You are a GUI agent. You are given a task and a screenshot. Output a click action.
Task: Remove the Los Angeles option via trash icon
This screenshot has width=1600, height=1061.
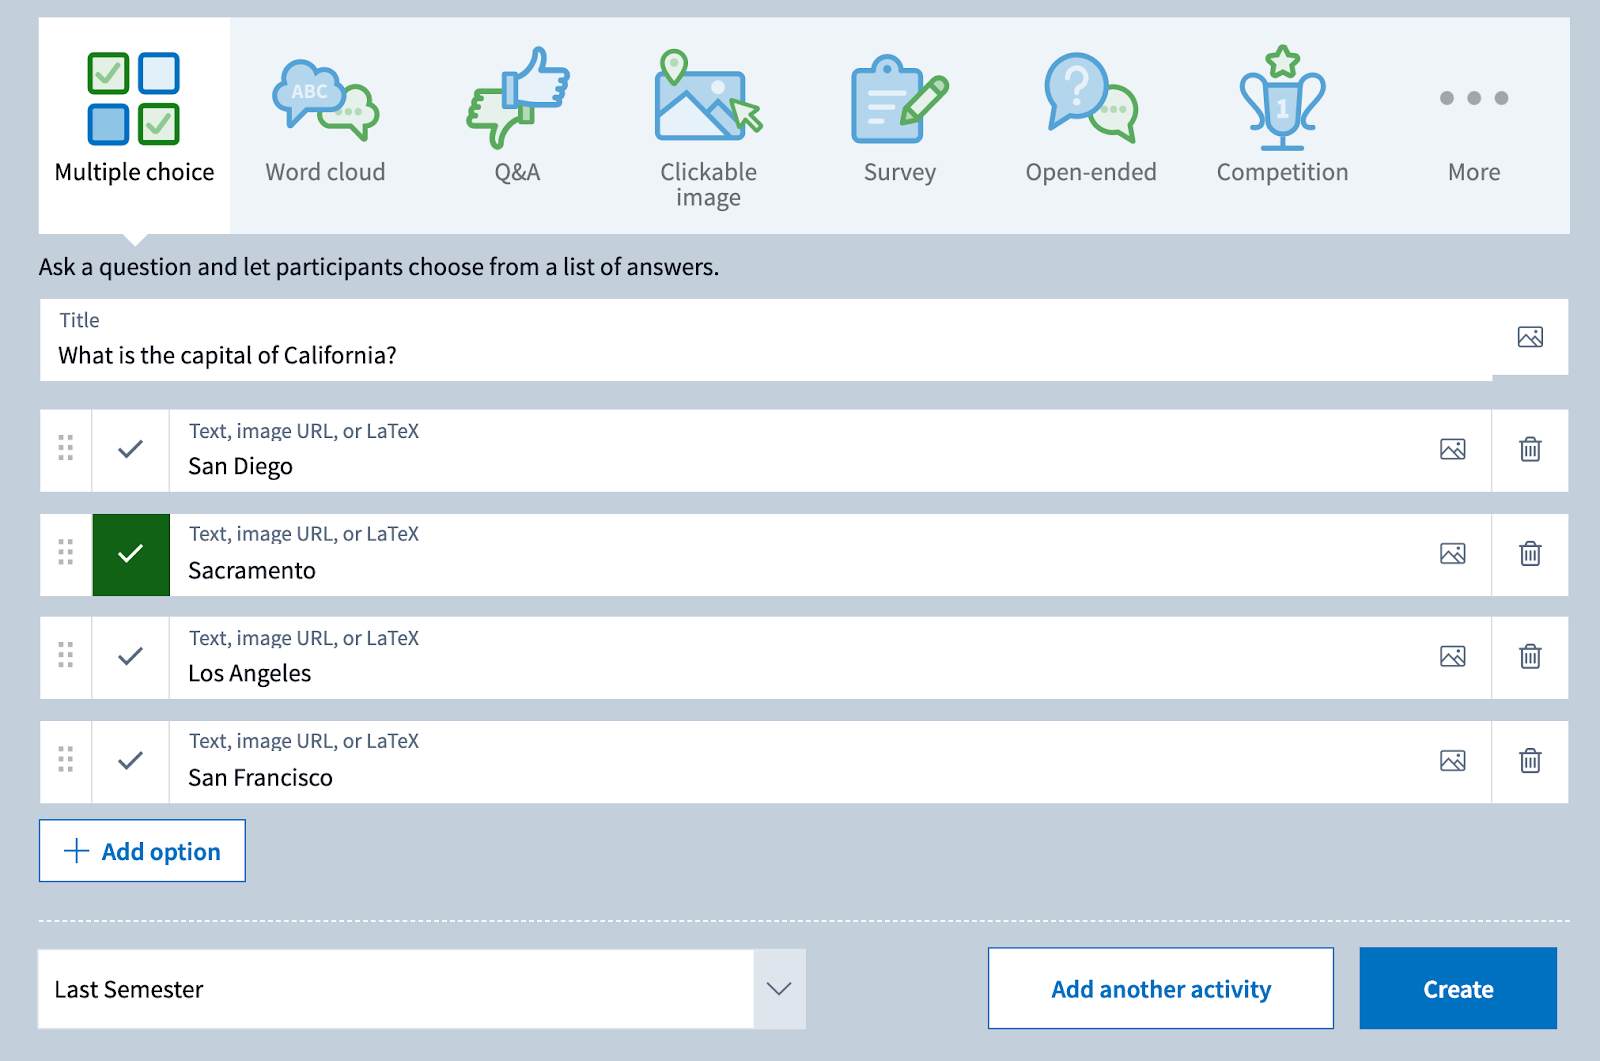click(x=1529, y=657)
